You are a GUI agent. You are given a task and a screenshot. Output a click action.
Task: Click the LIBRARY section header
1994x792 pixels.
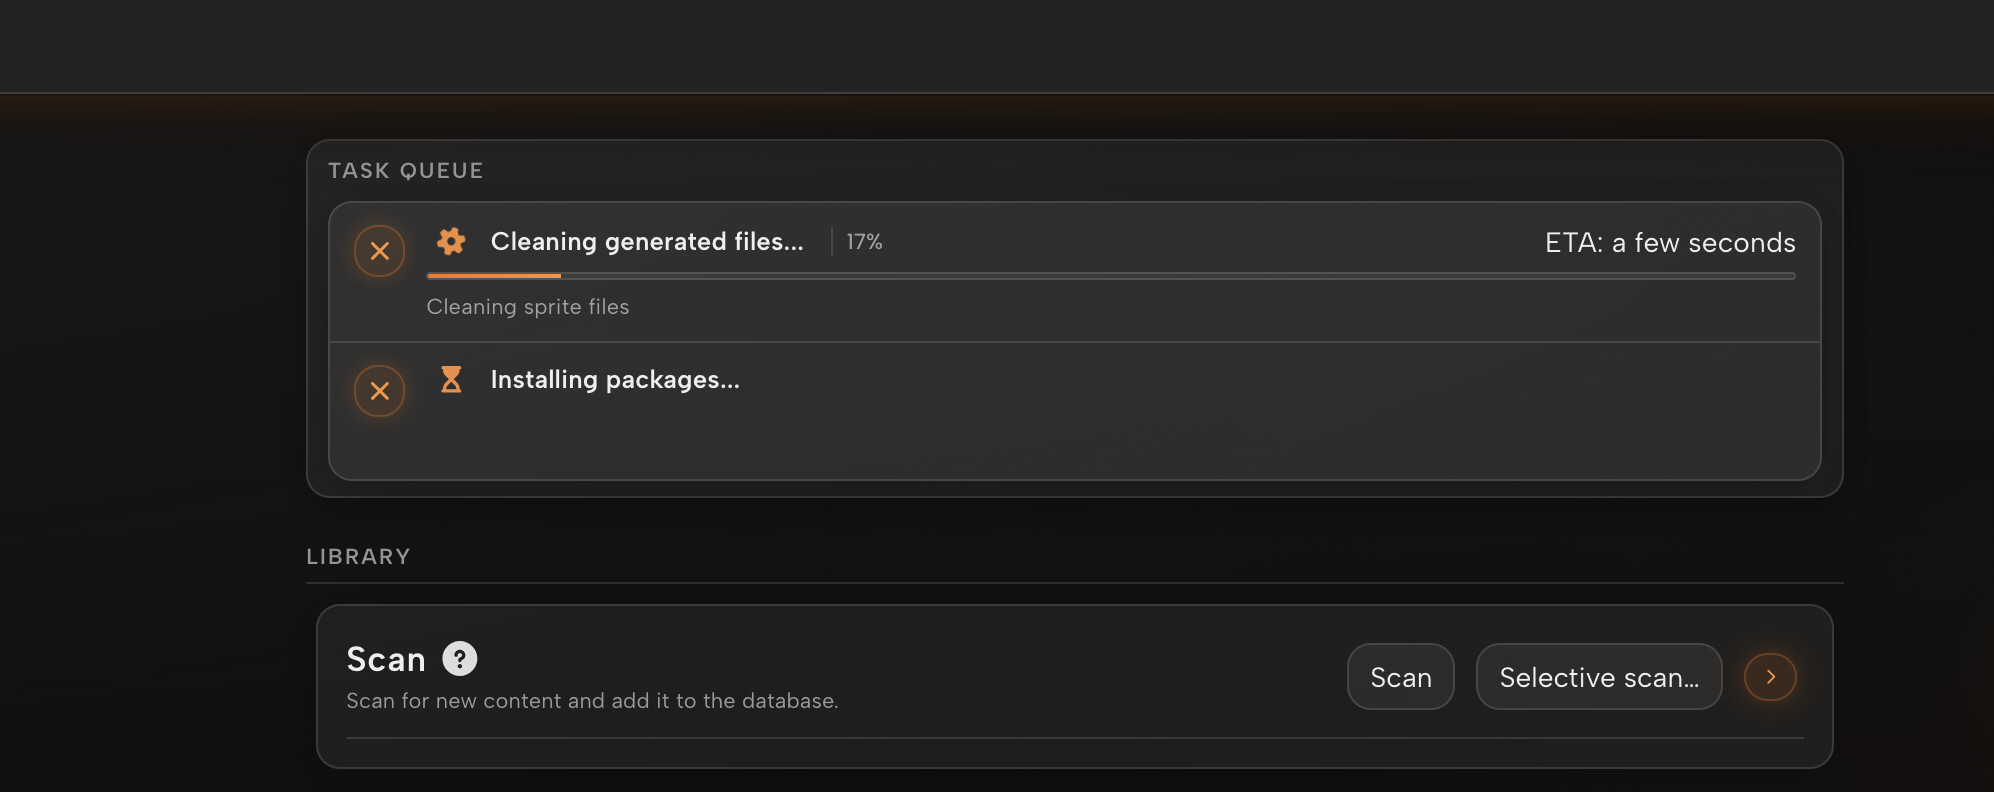tap(358, 557)
